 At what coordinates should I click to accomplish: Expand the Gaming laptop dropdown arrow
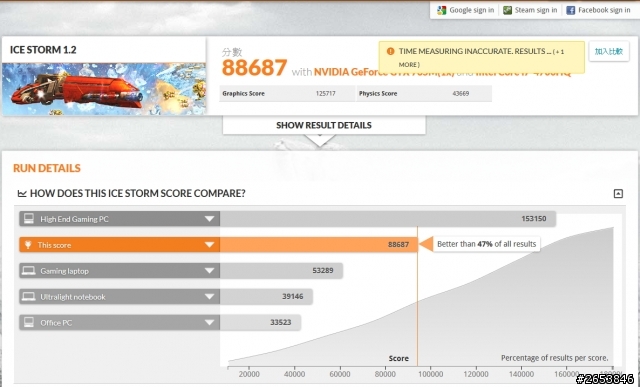[209, 271]
